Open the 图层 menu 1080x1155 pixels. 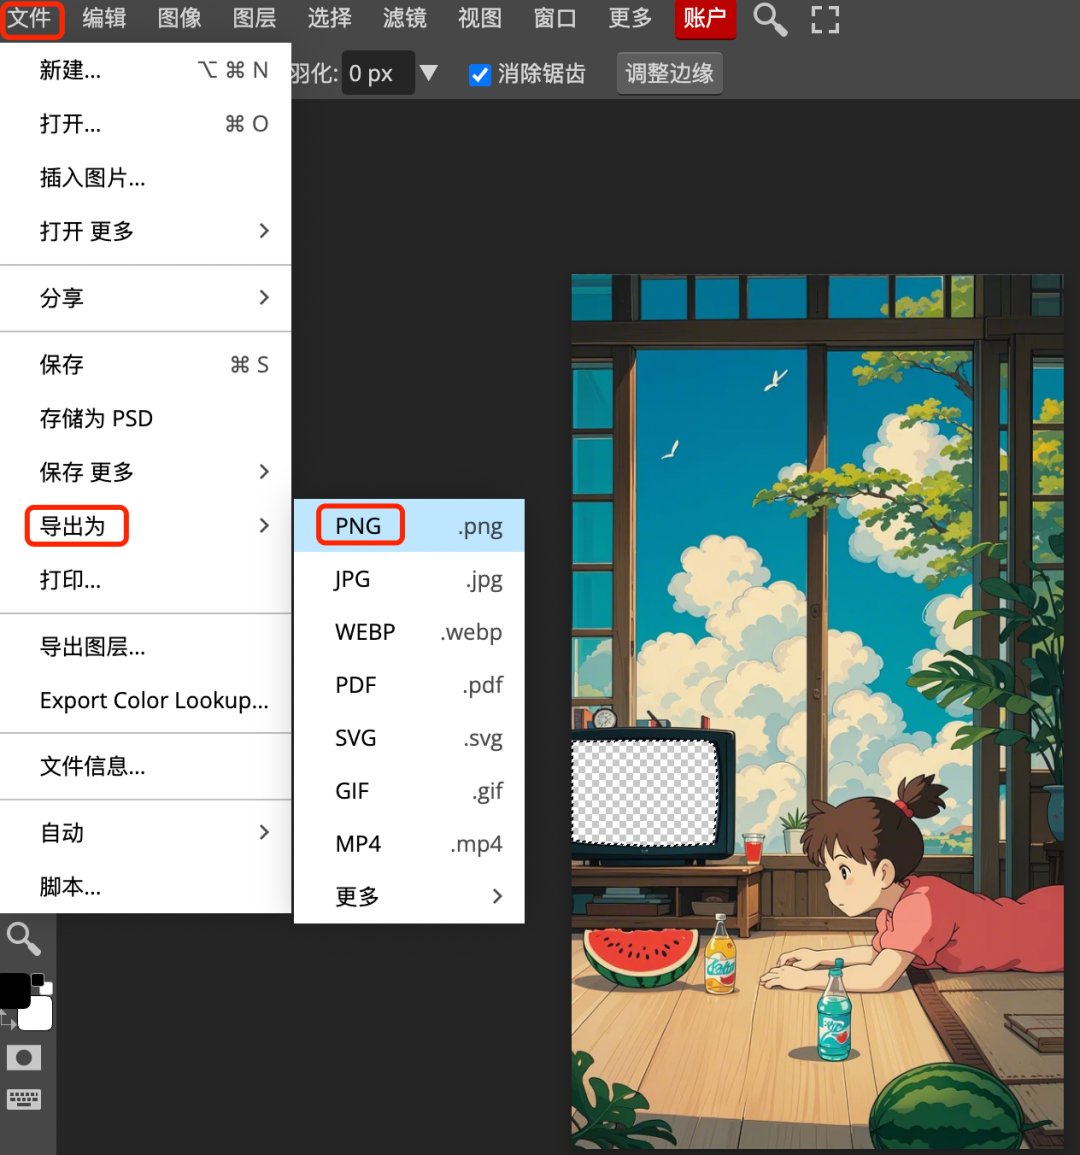click(x=255, y=18)
